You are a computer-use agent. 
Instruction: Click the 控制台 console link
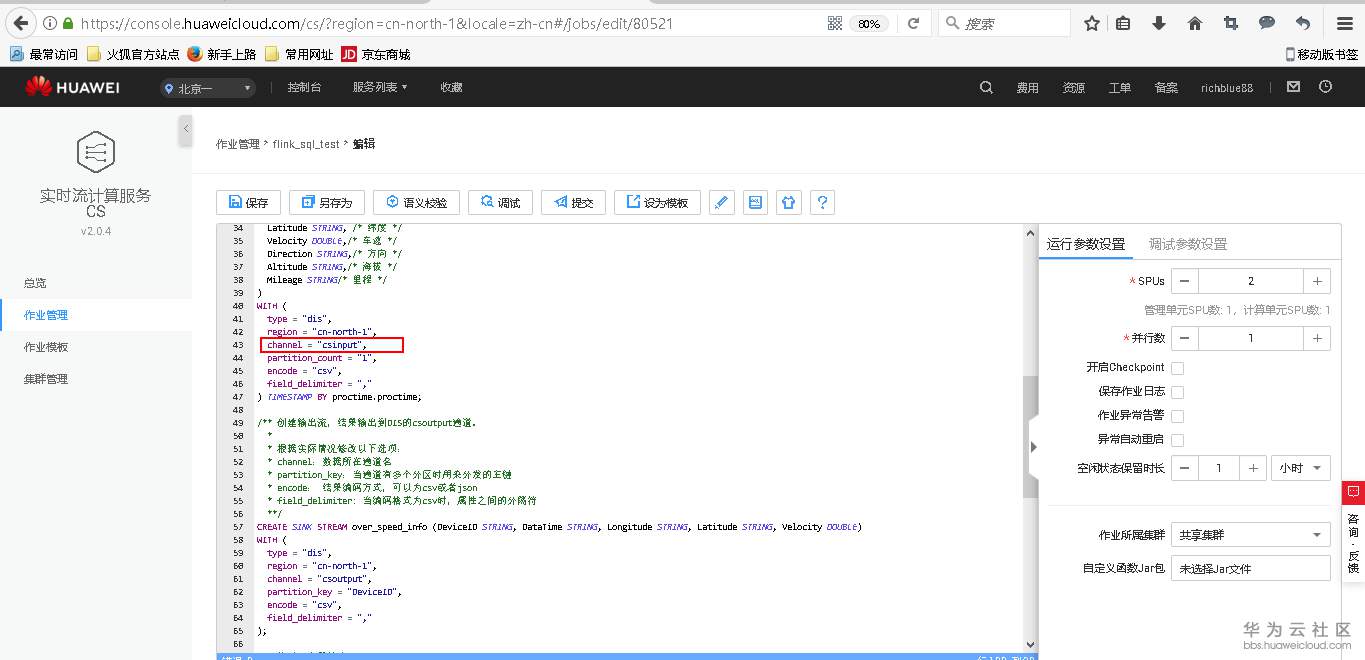(x=304, y=87)
